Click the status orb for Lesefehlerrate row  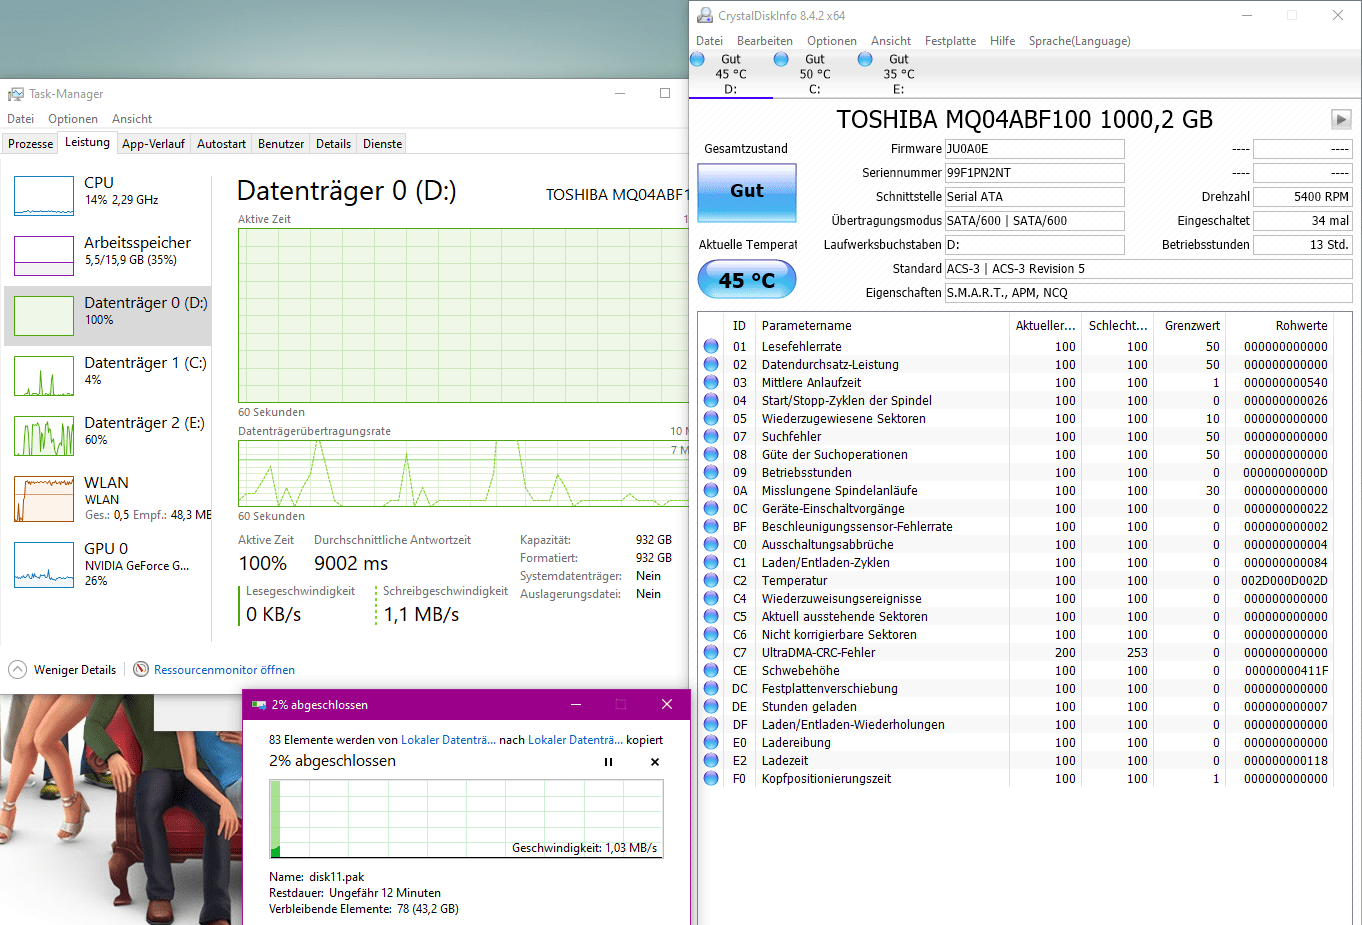tap(711, 346)
